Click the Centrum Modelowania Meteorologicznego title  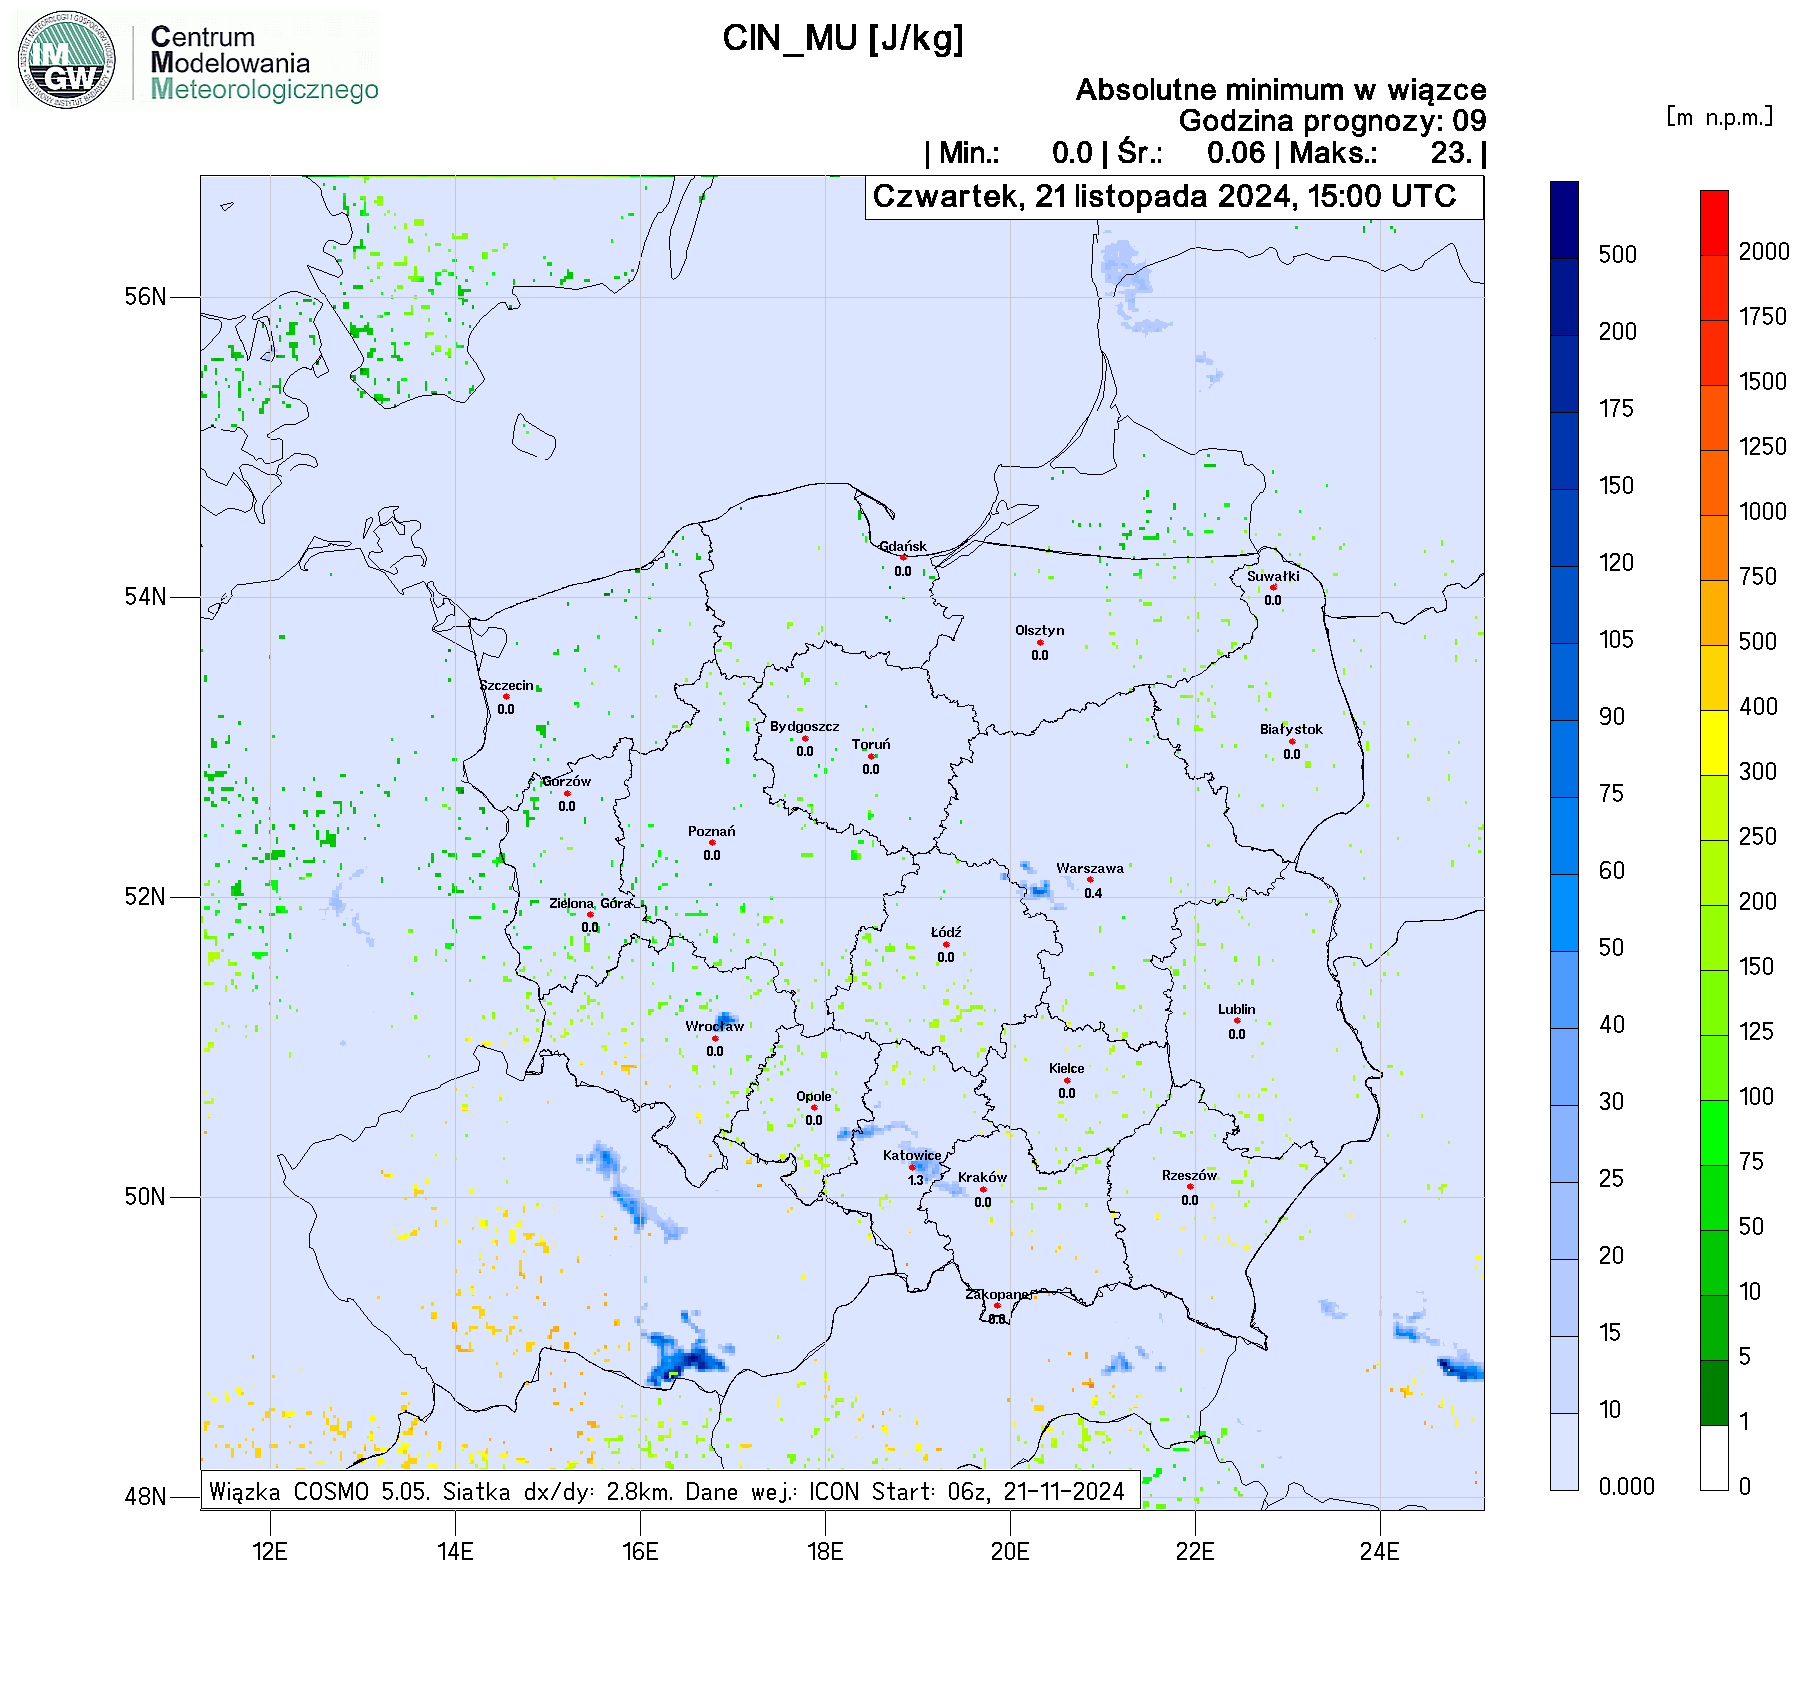click(264, 63)
